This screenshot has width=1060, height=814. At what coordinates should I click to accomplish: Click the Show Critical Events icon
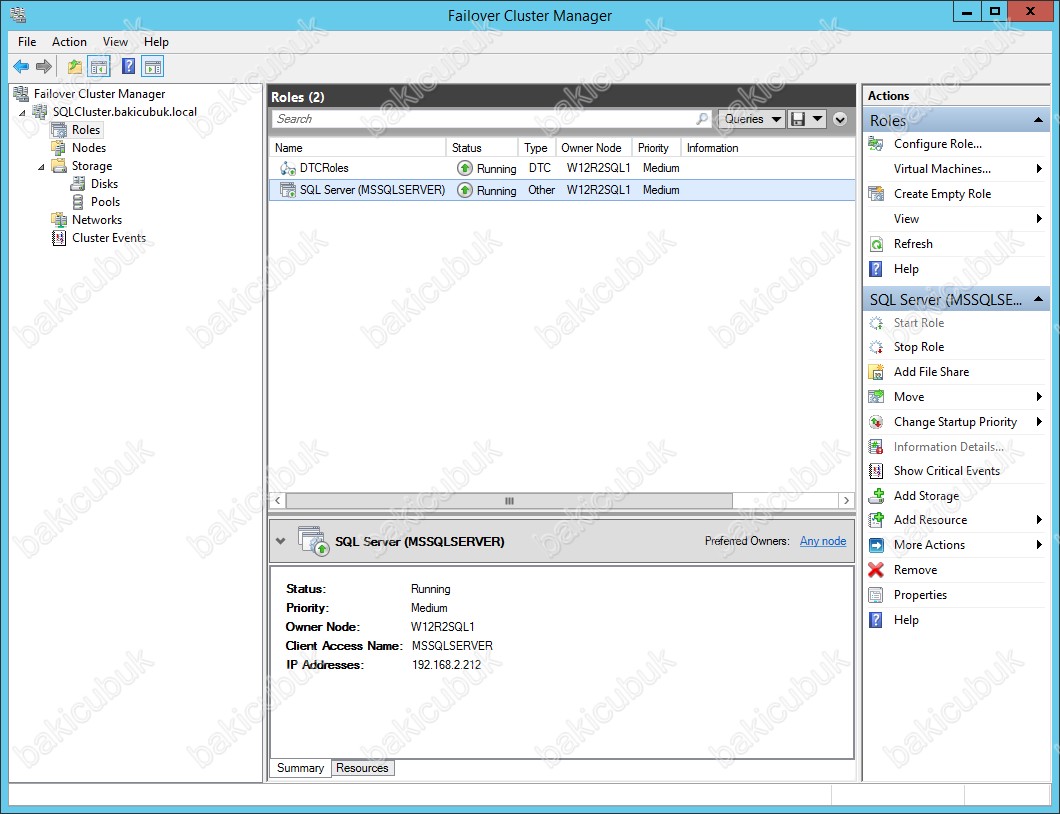point(876,471)
